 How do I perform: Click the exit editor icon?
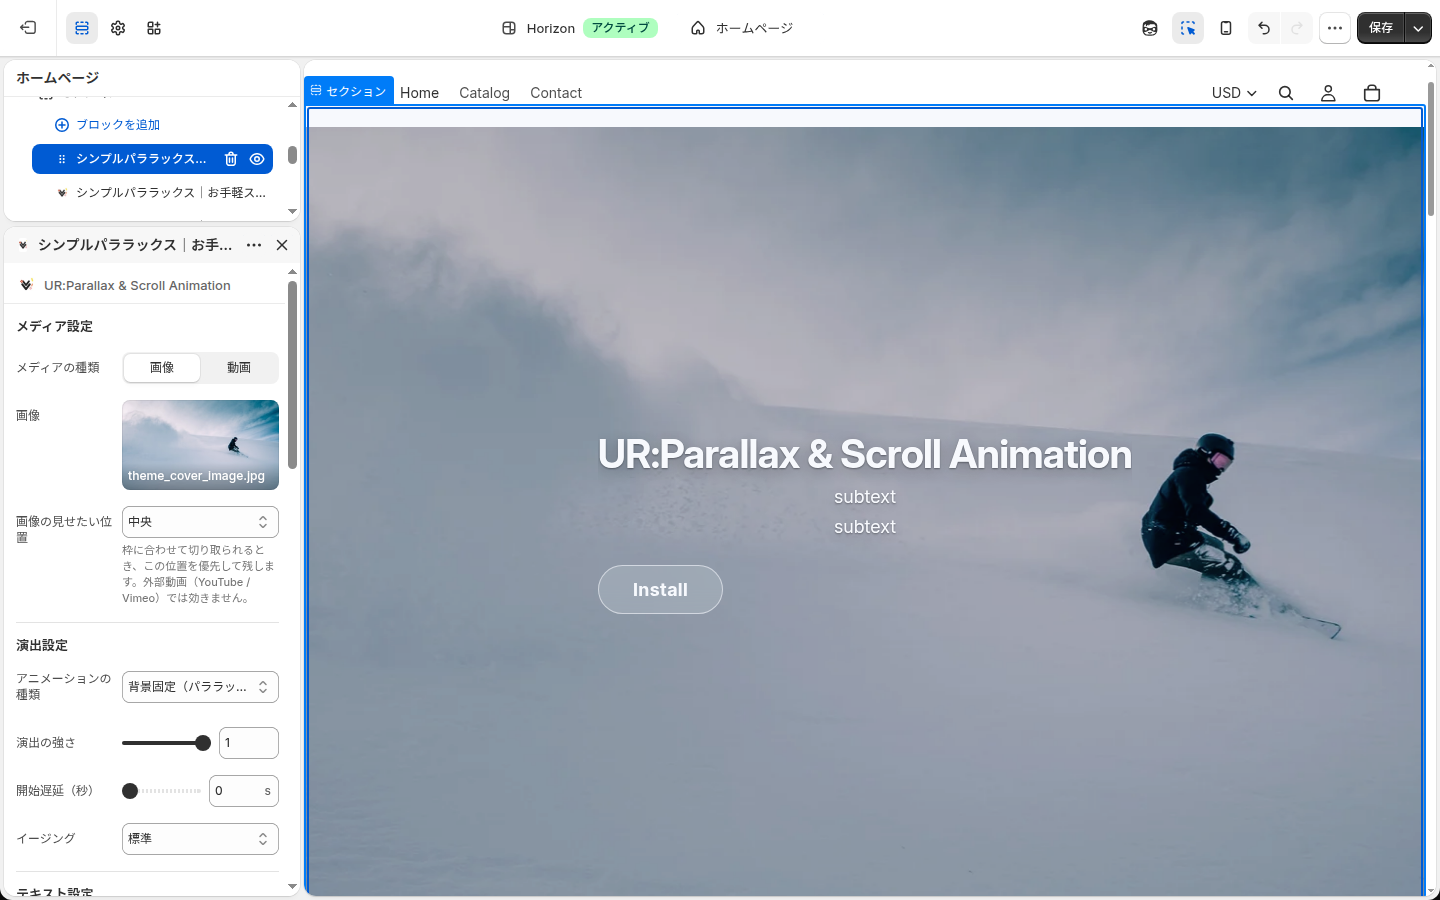click(28, 28)
